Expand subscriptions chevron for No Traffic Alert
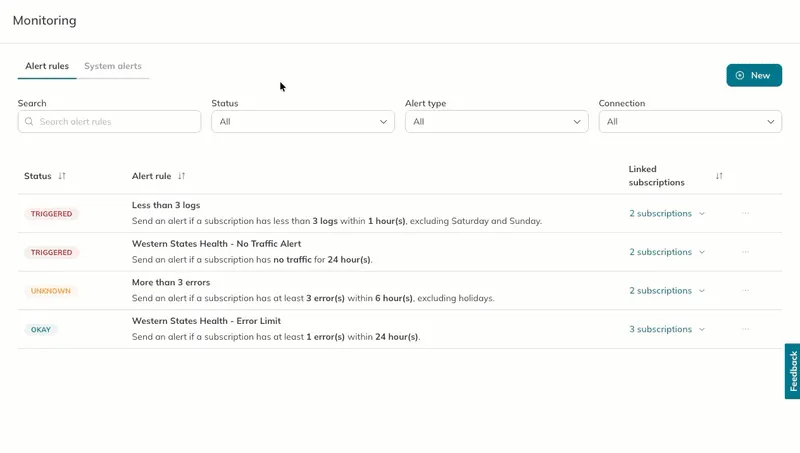 point(702,252)
